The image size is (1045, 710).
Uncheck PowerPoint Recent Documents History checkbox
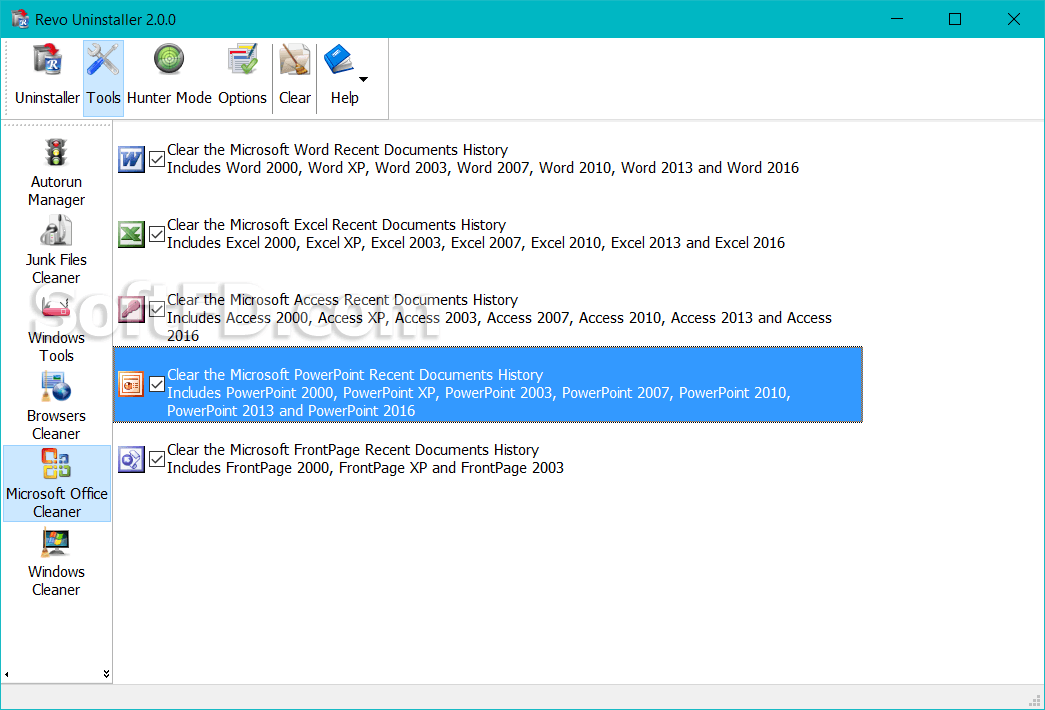pyautogui.click(x=157, y=385)
